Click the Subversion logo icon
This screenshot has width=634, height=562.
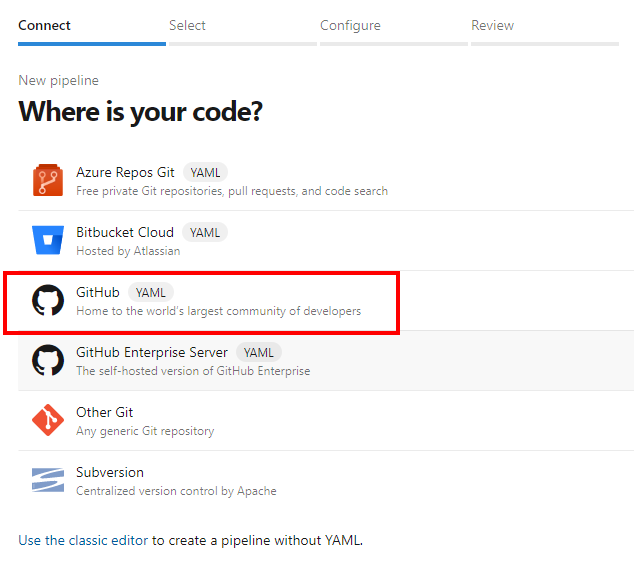pyautogui.click(x=48, y=480)
